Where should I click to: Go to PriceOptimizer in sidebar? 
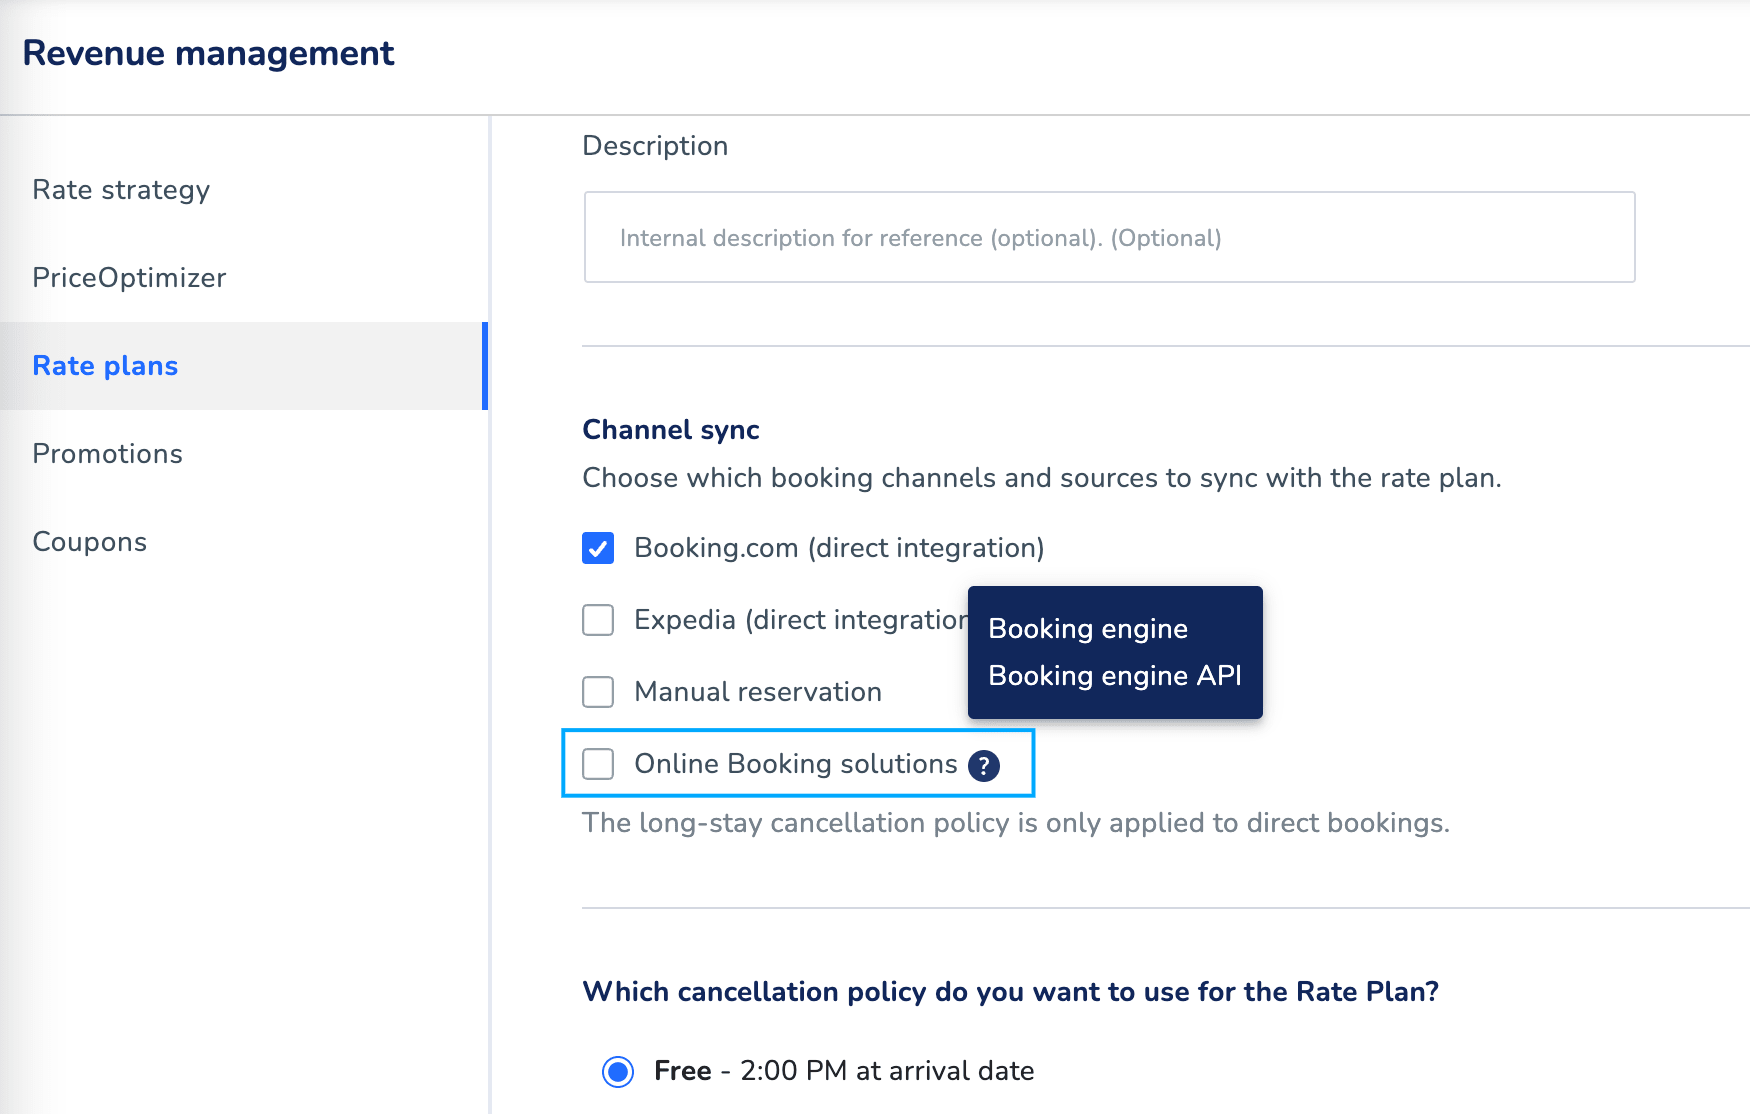[x=129, y=278]
